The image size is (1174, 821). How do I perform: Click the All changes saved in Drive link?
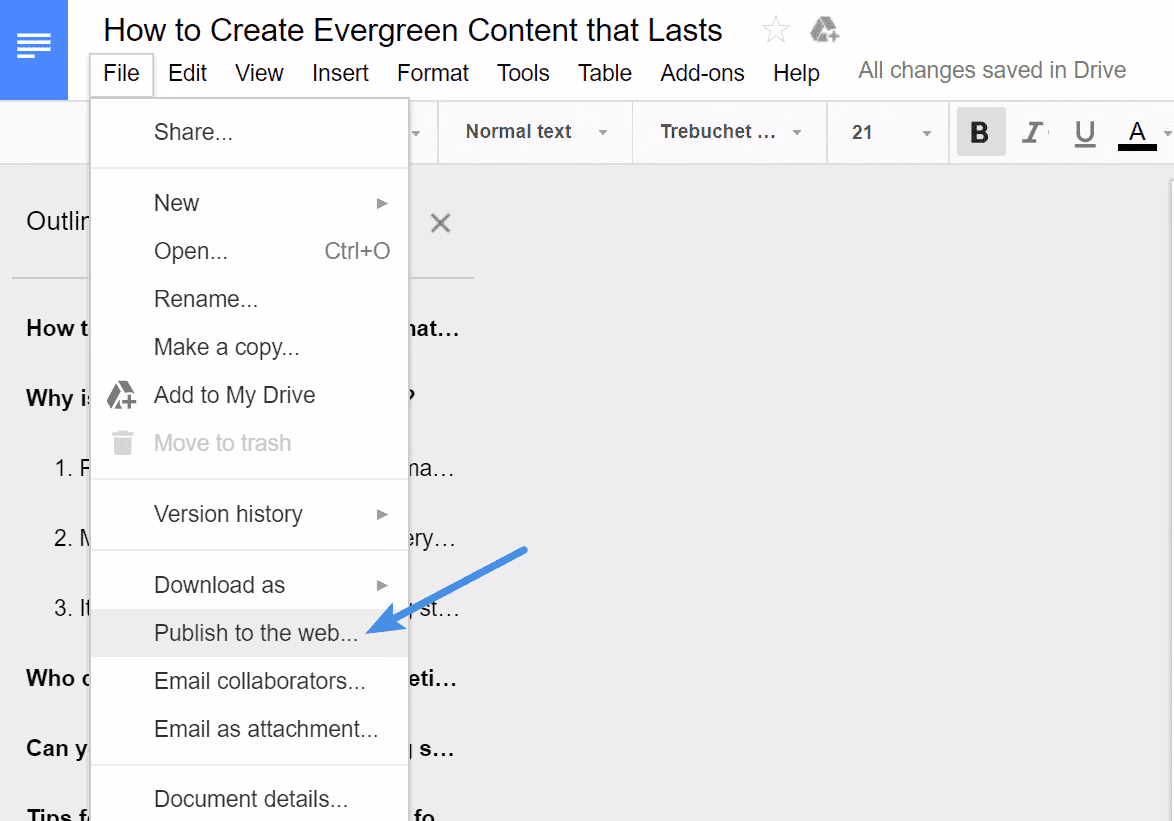pos(990,70)
